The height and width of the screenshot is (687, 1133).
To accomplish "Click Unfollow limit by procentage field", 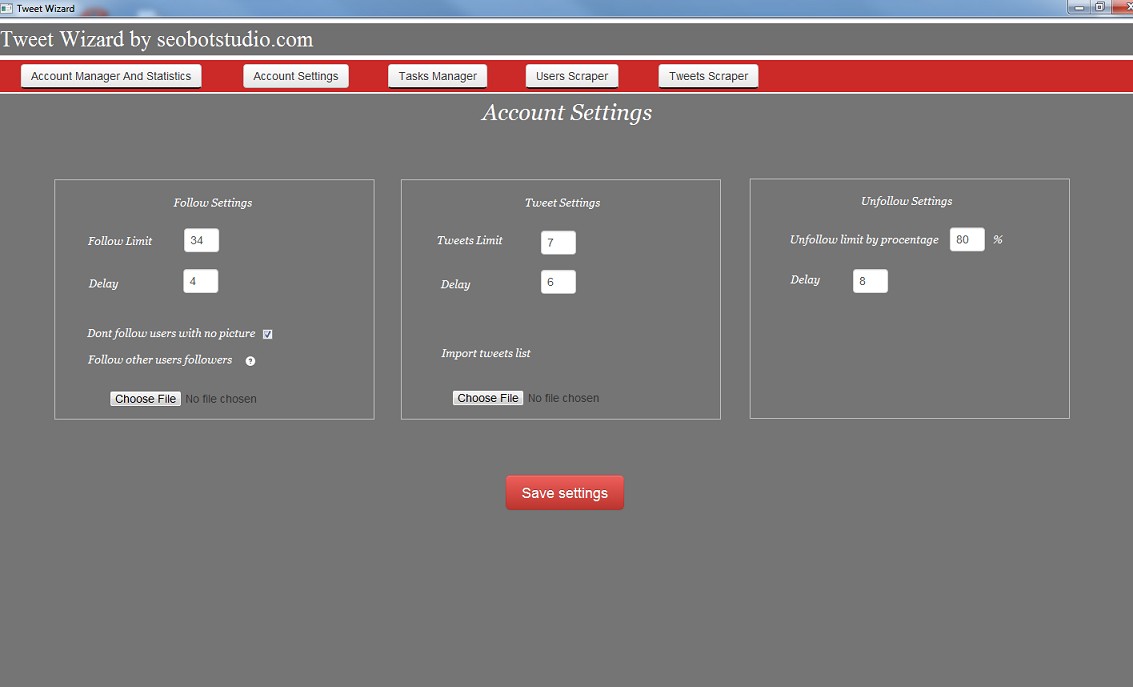I will 967,240.
